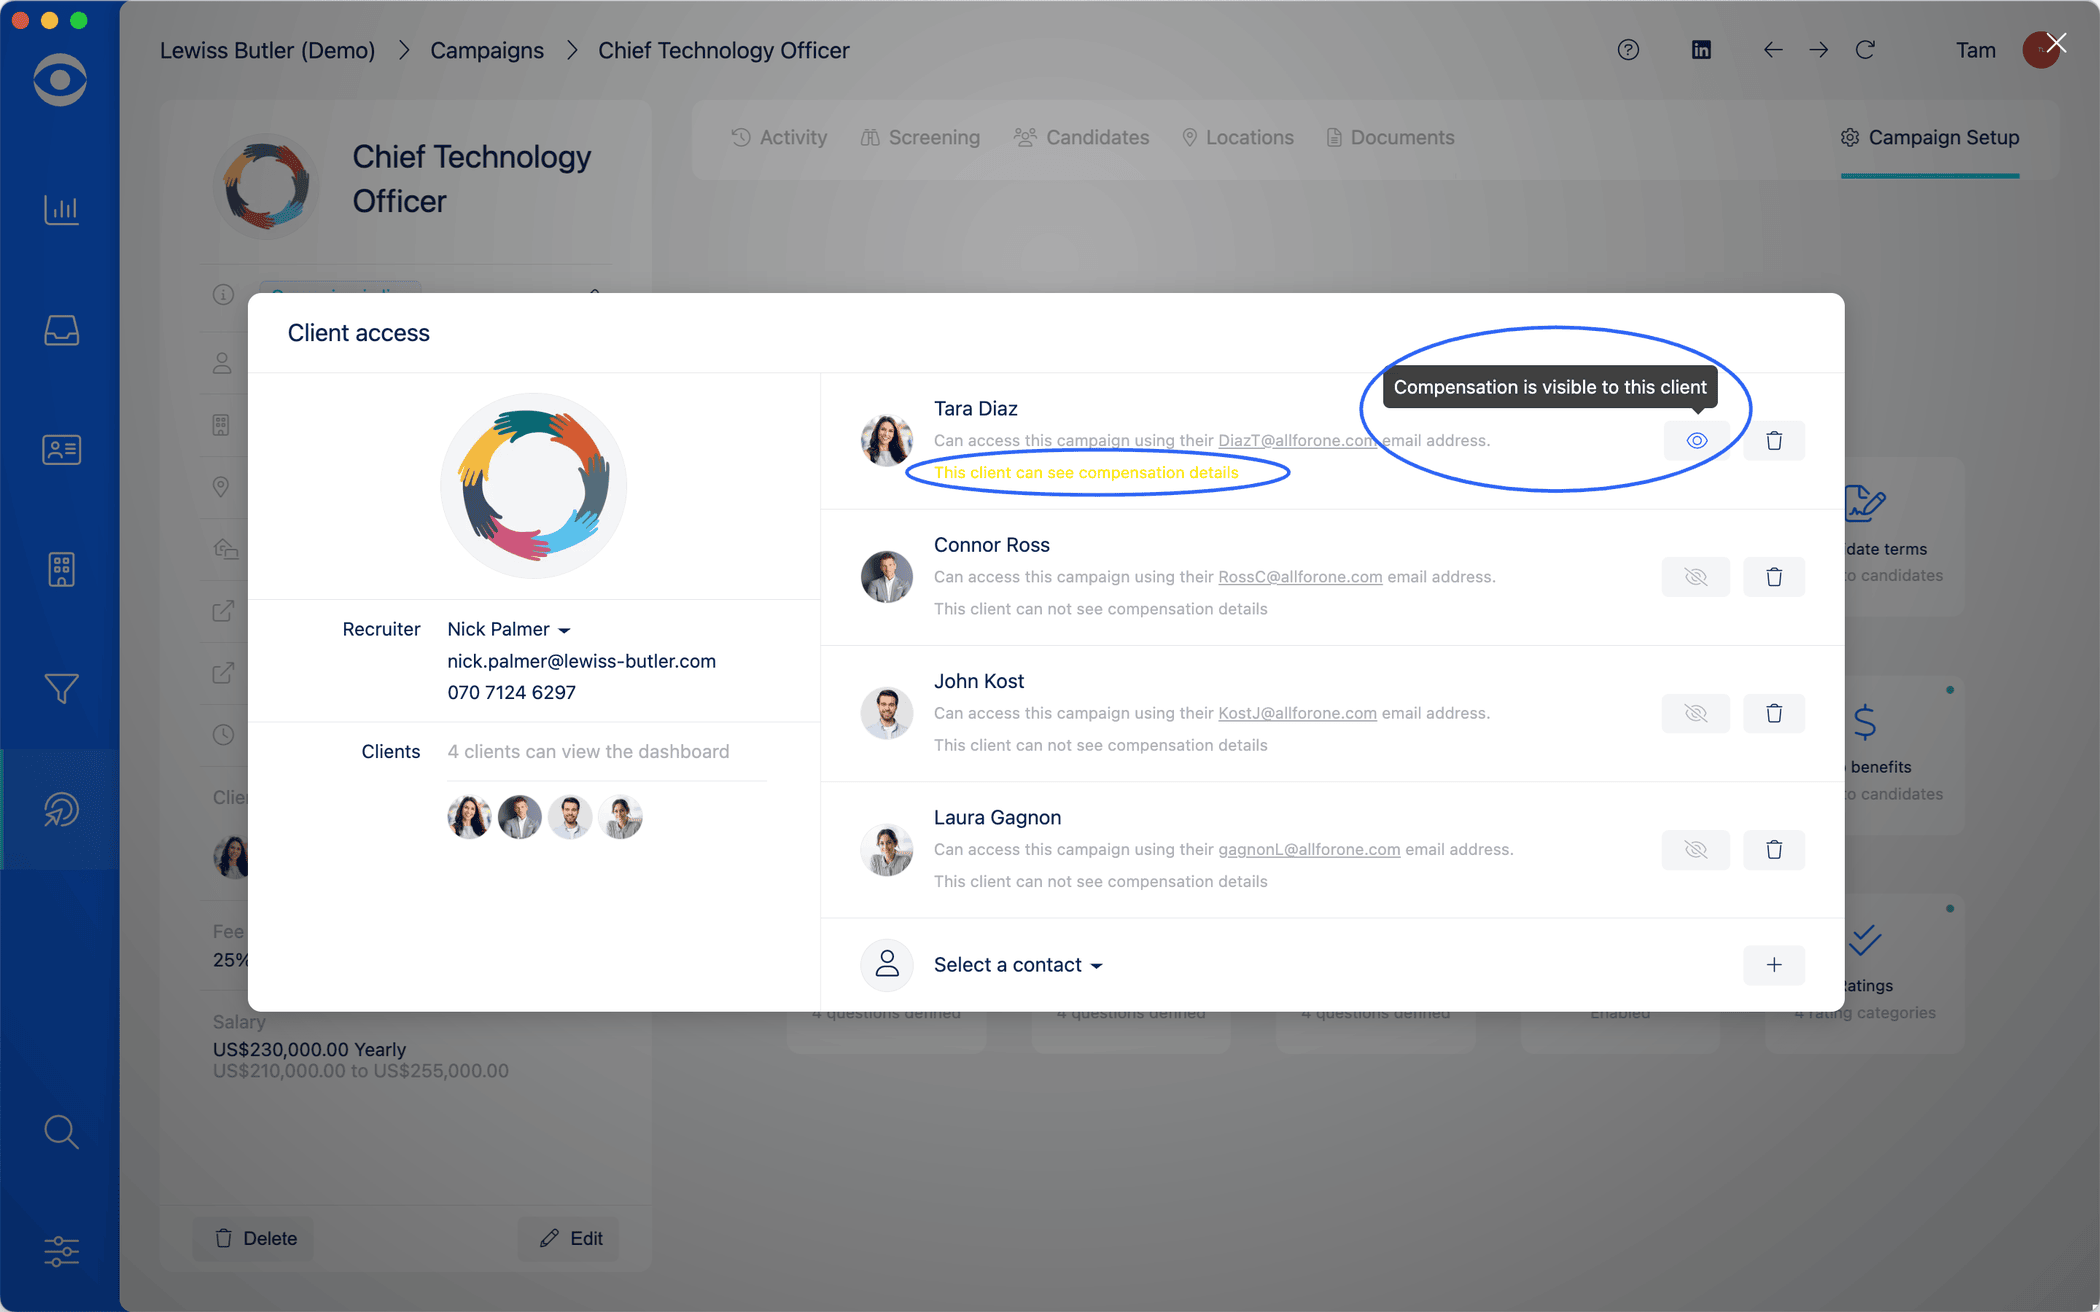
Task: Expand the Nick Palmer recruiter dropdown
Action: click(508, 629)
